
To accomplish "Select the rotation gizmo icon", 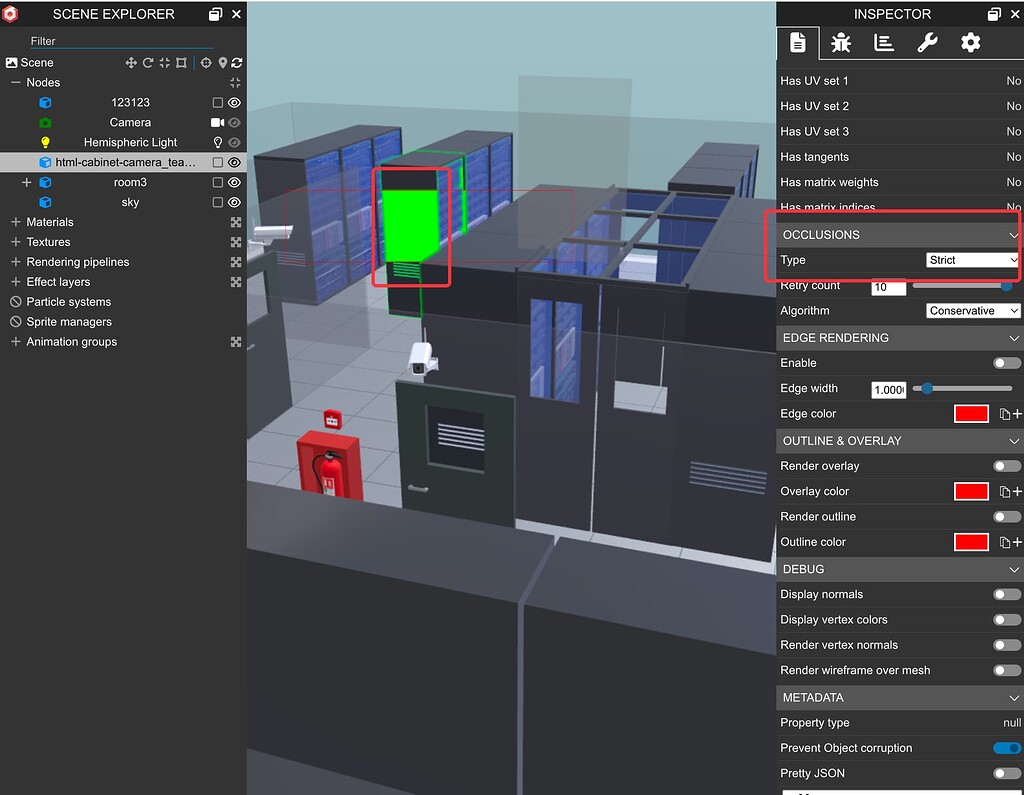I will click(147, 62).
